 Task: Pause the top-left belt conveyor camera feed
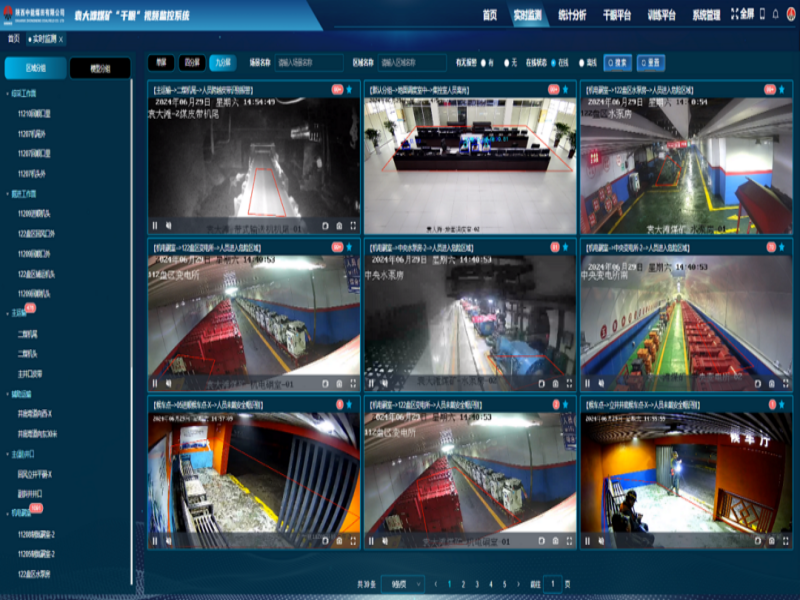pos(155,226)
